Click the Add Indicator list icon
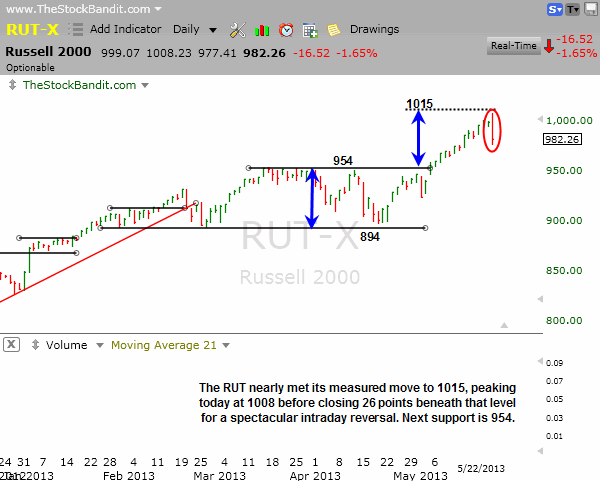Image resolution: width=600 pixels, height=481 pixels. pos(79,30)
